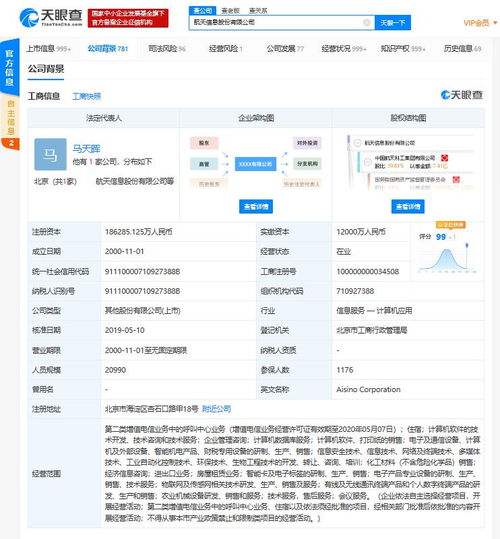Select the paid-in capital value 12000万人民币

click(361, 232)
